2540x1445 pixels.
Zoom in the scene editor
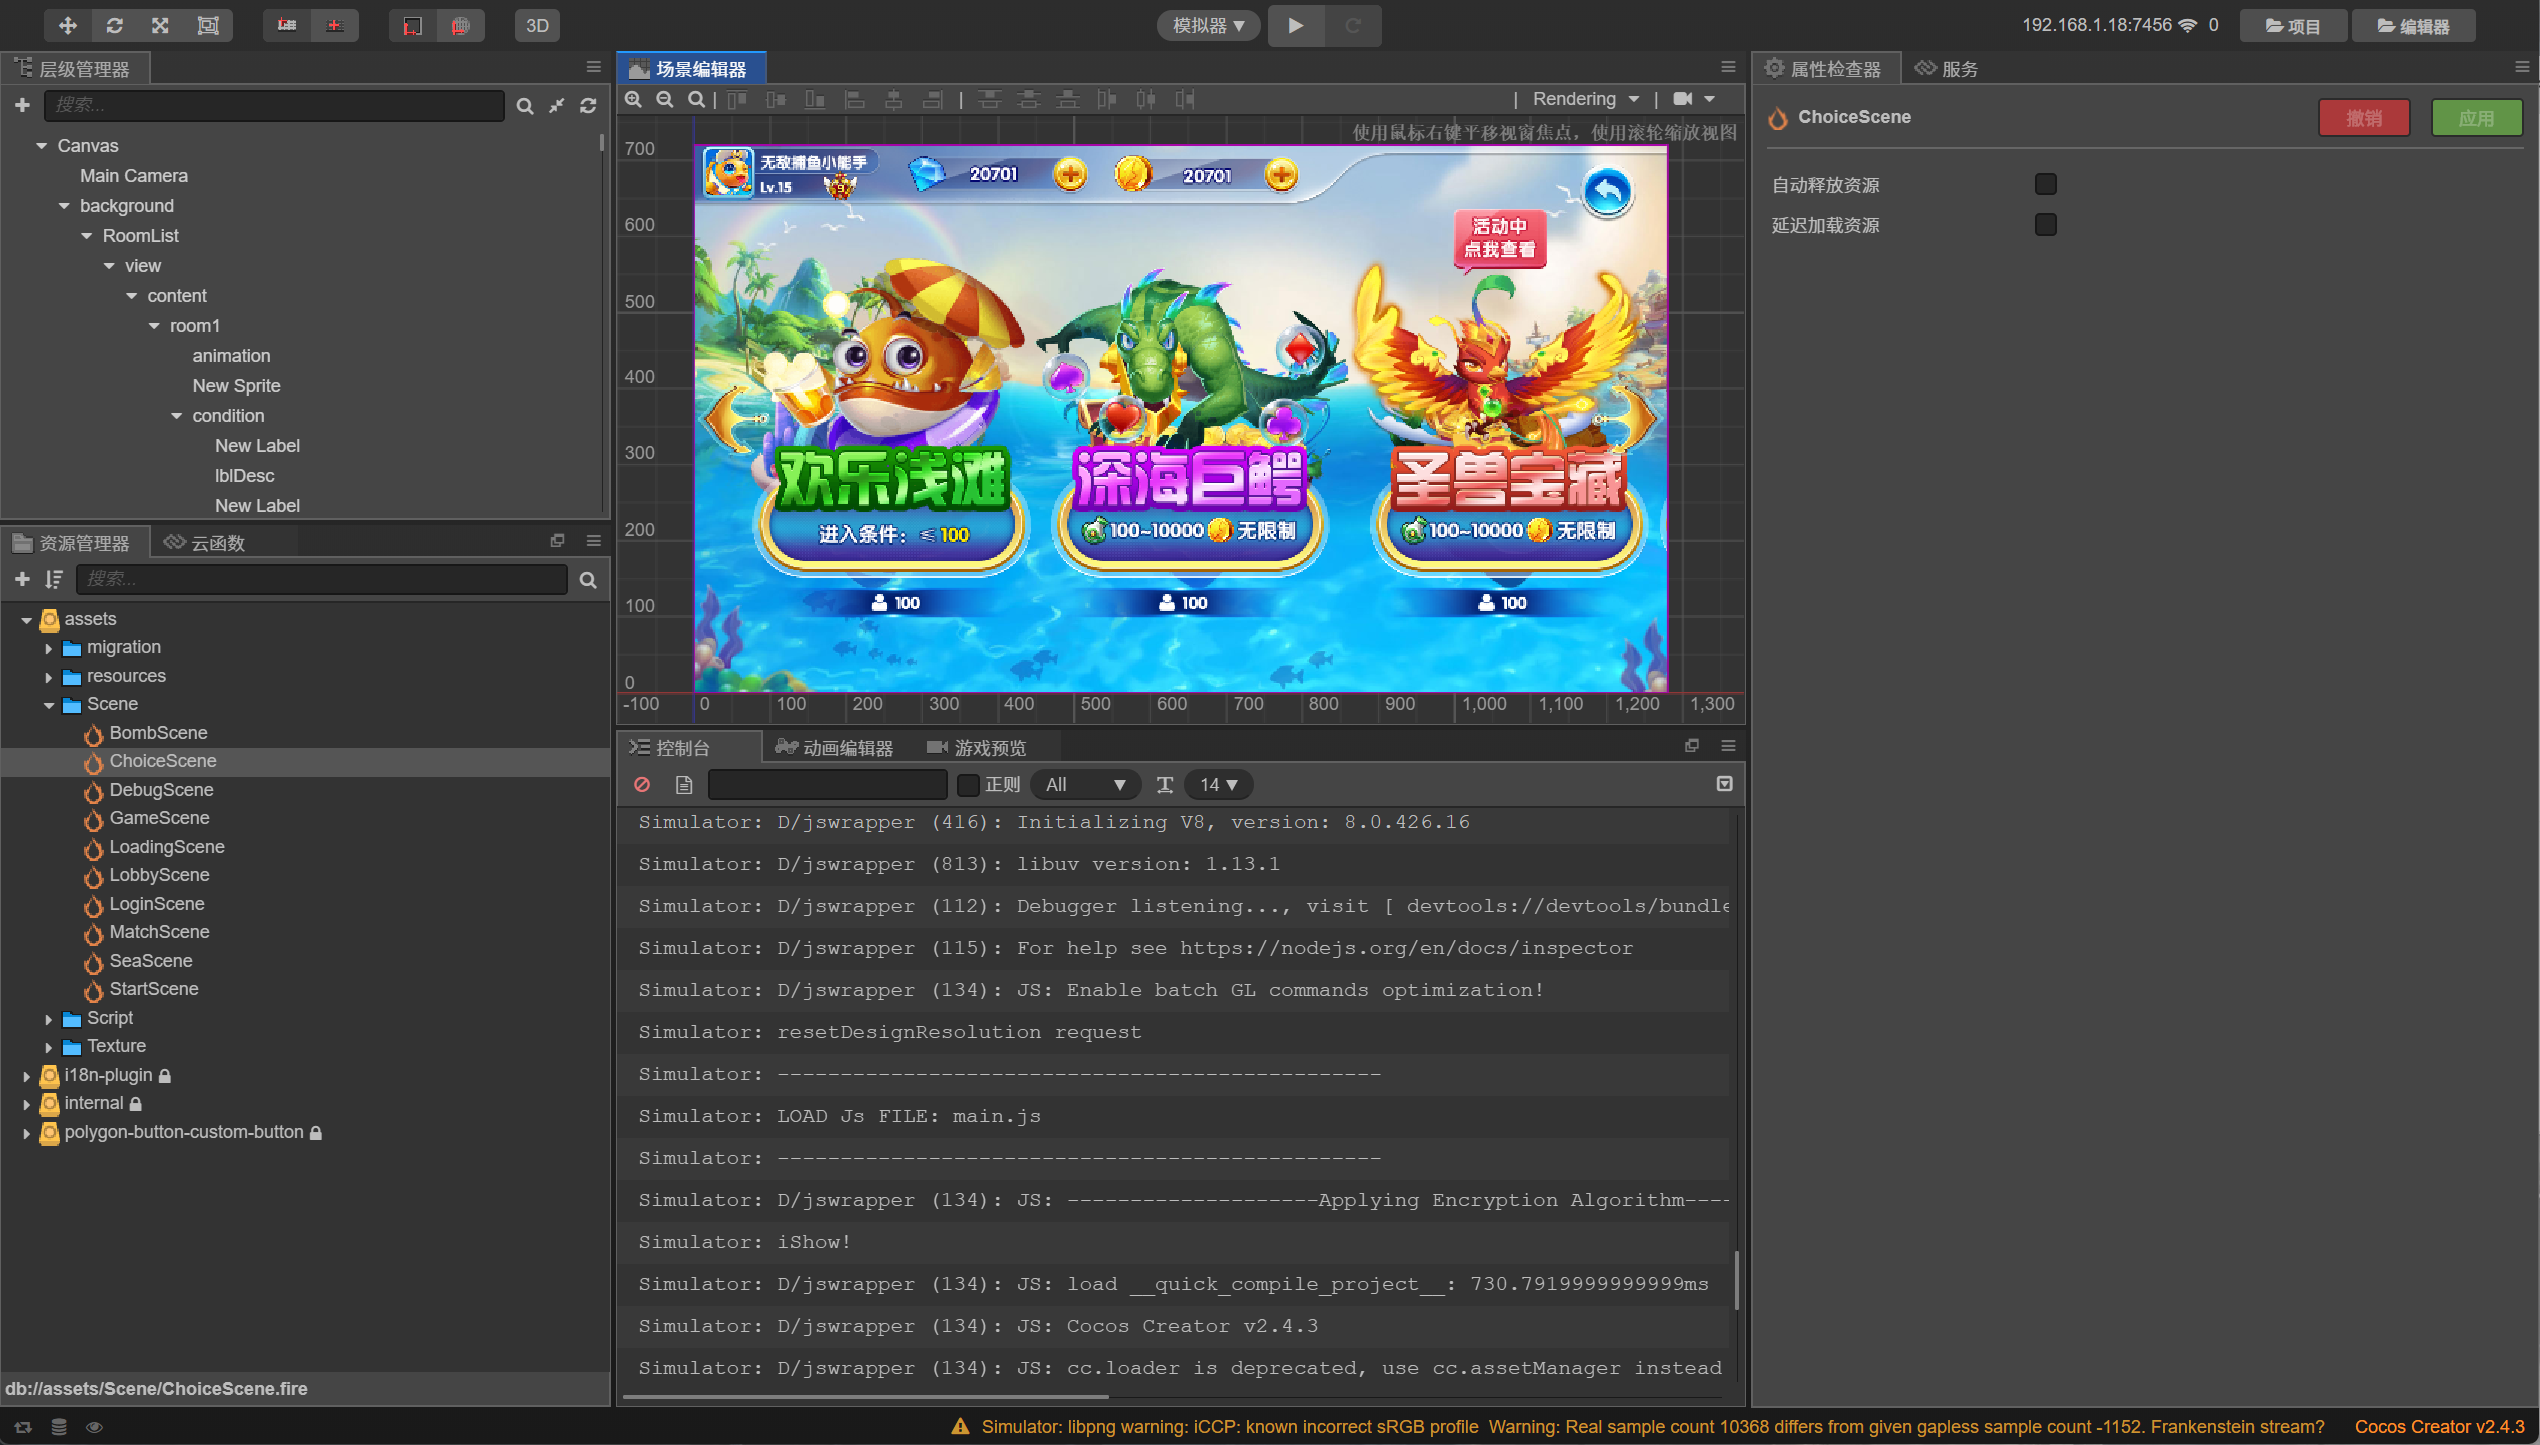coord(633,99)
